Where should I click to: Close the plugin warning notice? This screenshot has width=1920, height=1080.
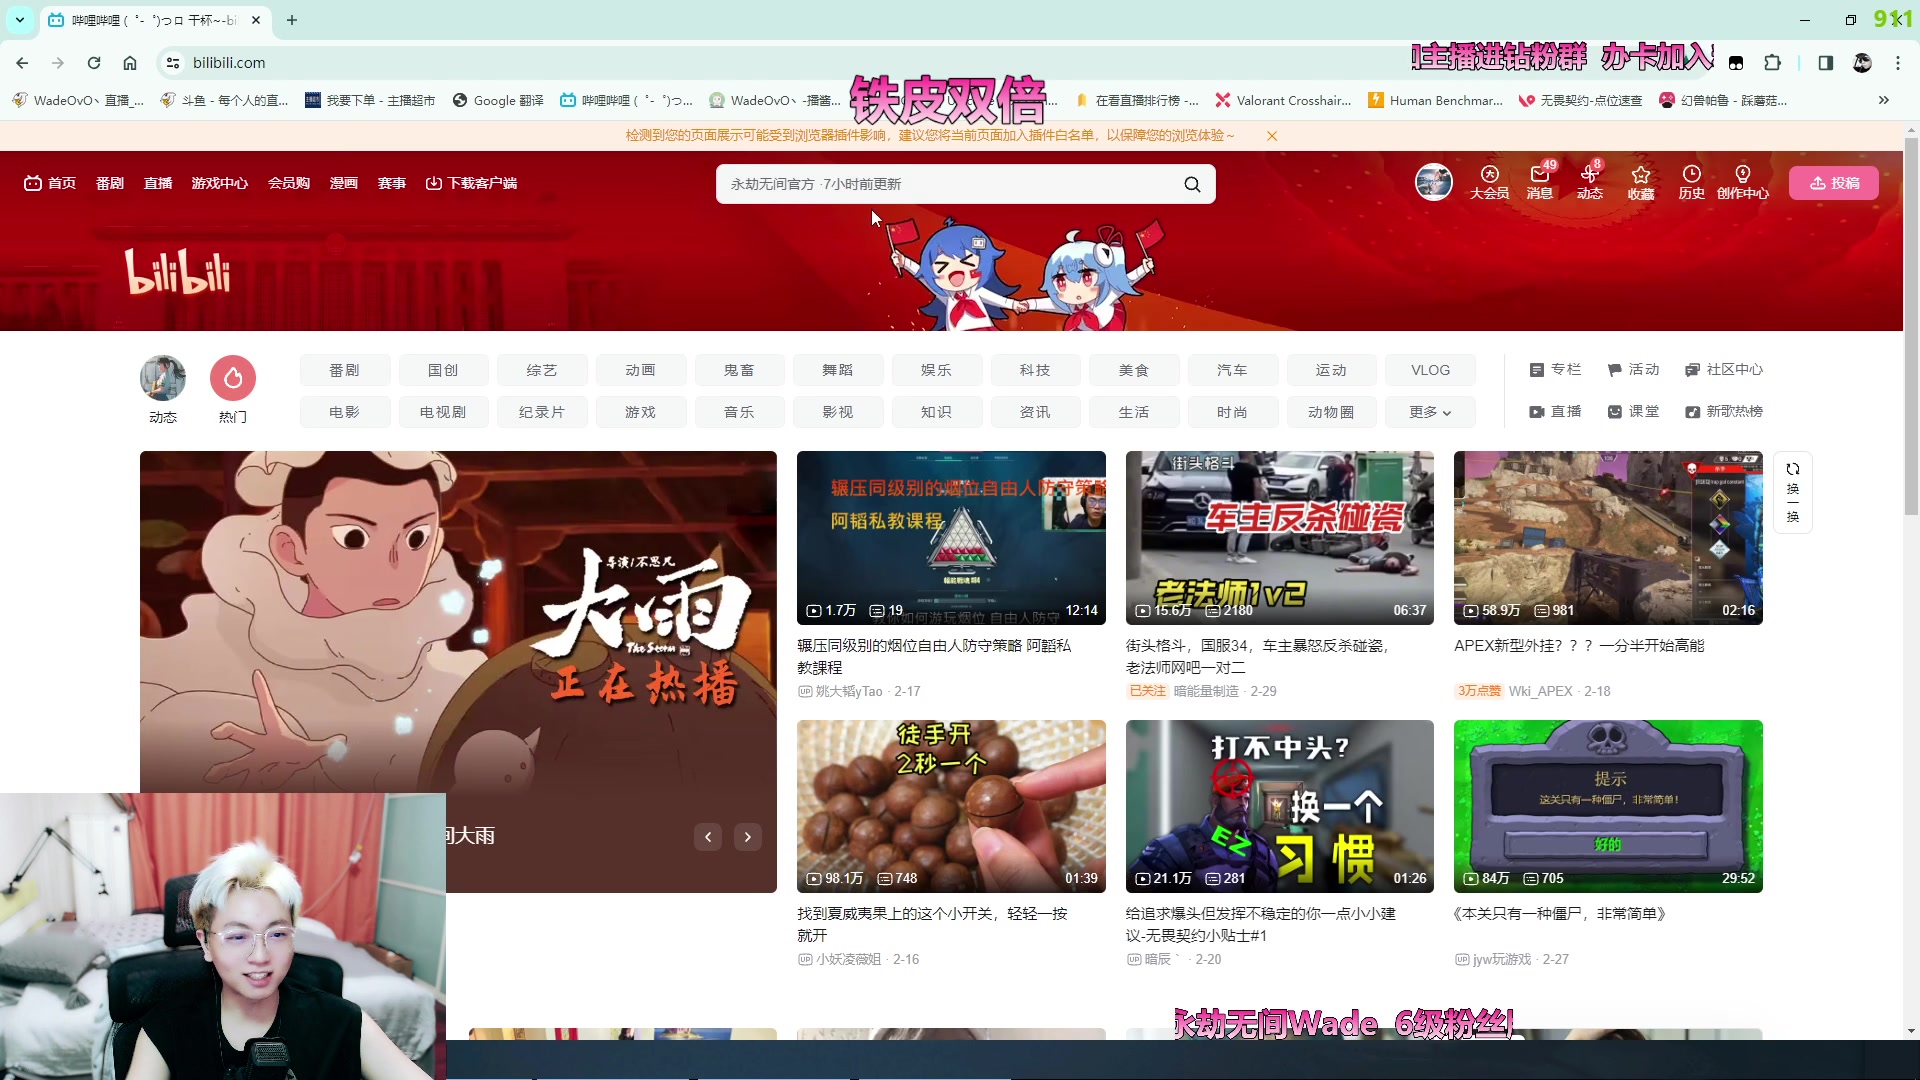1272,136
